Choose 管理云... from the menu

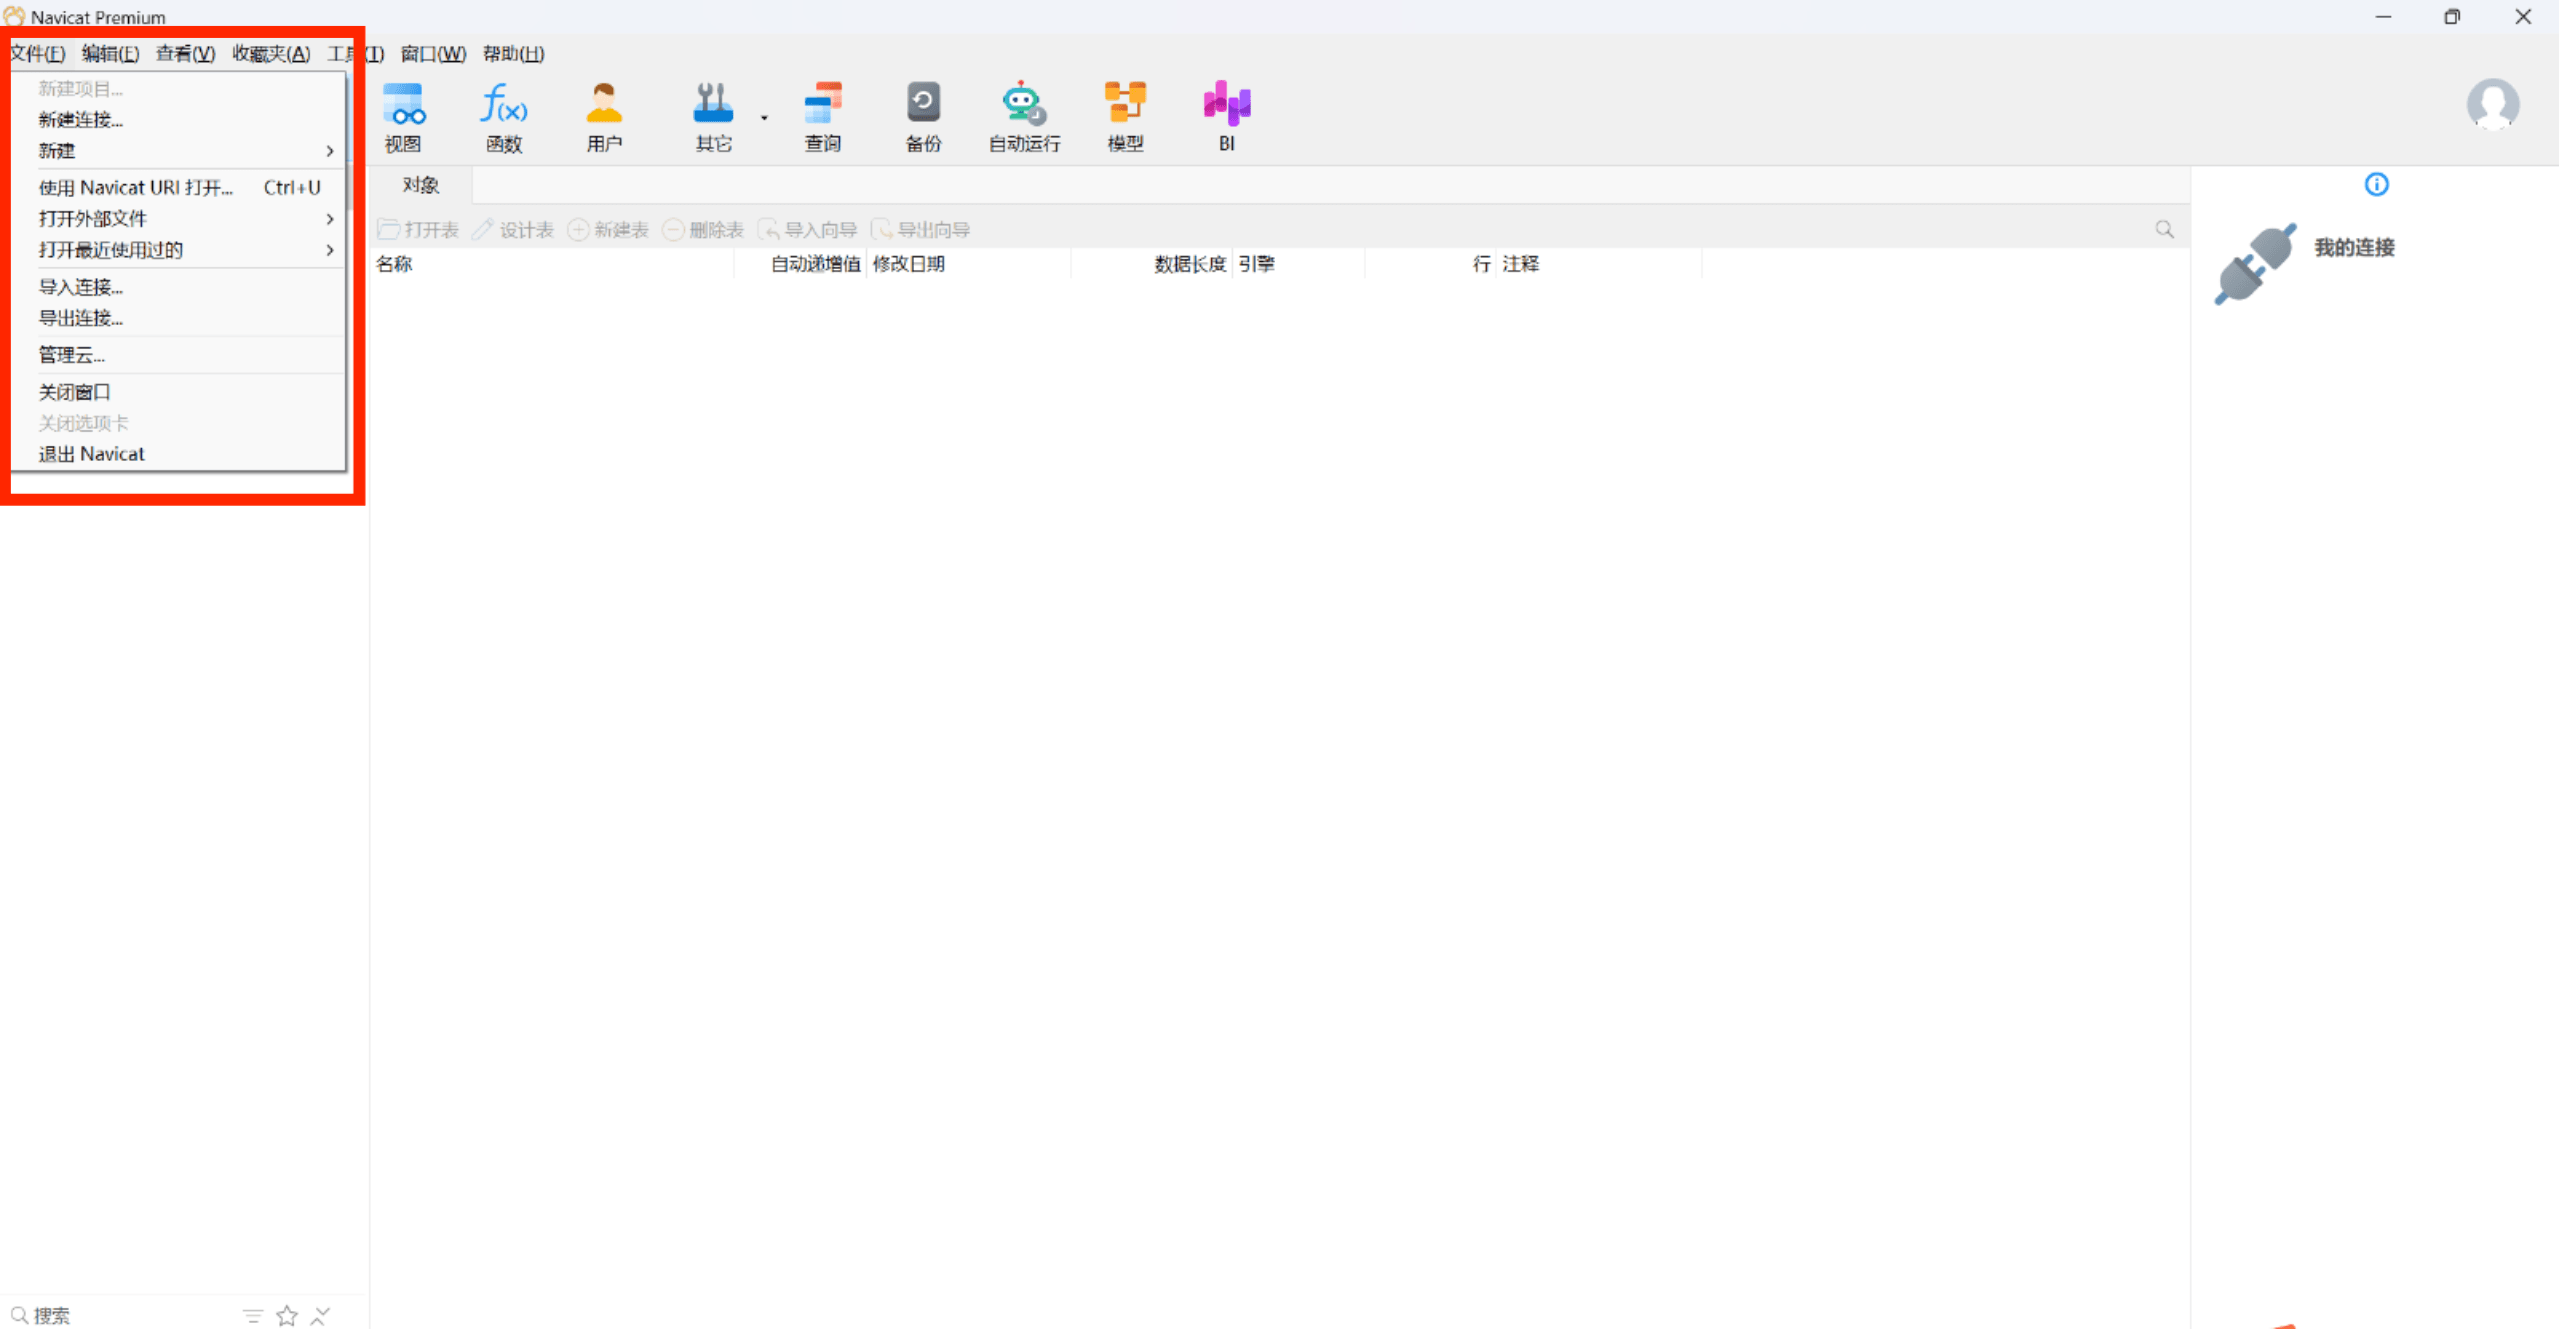pyautogui.click(x=178, y=355)
